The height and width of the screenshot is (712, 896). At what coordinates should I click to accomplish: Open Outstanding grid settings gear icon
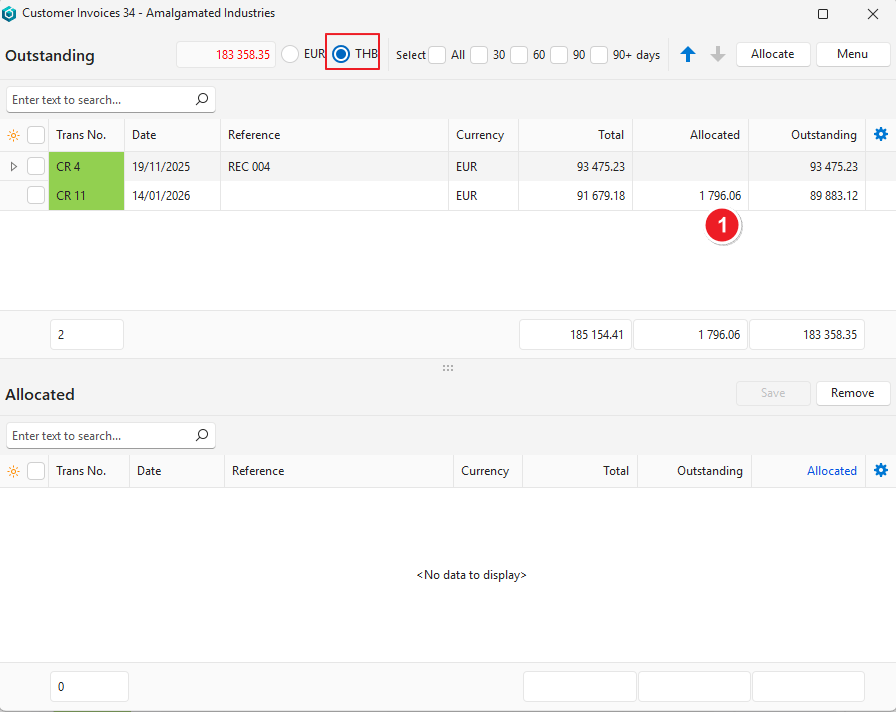880,135
